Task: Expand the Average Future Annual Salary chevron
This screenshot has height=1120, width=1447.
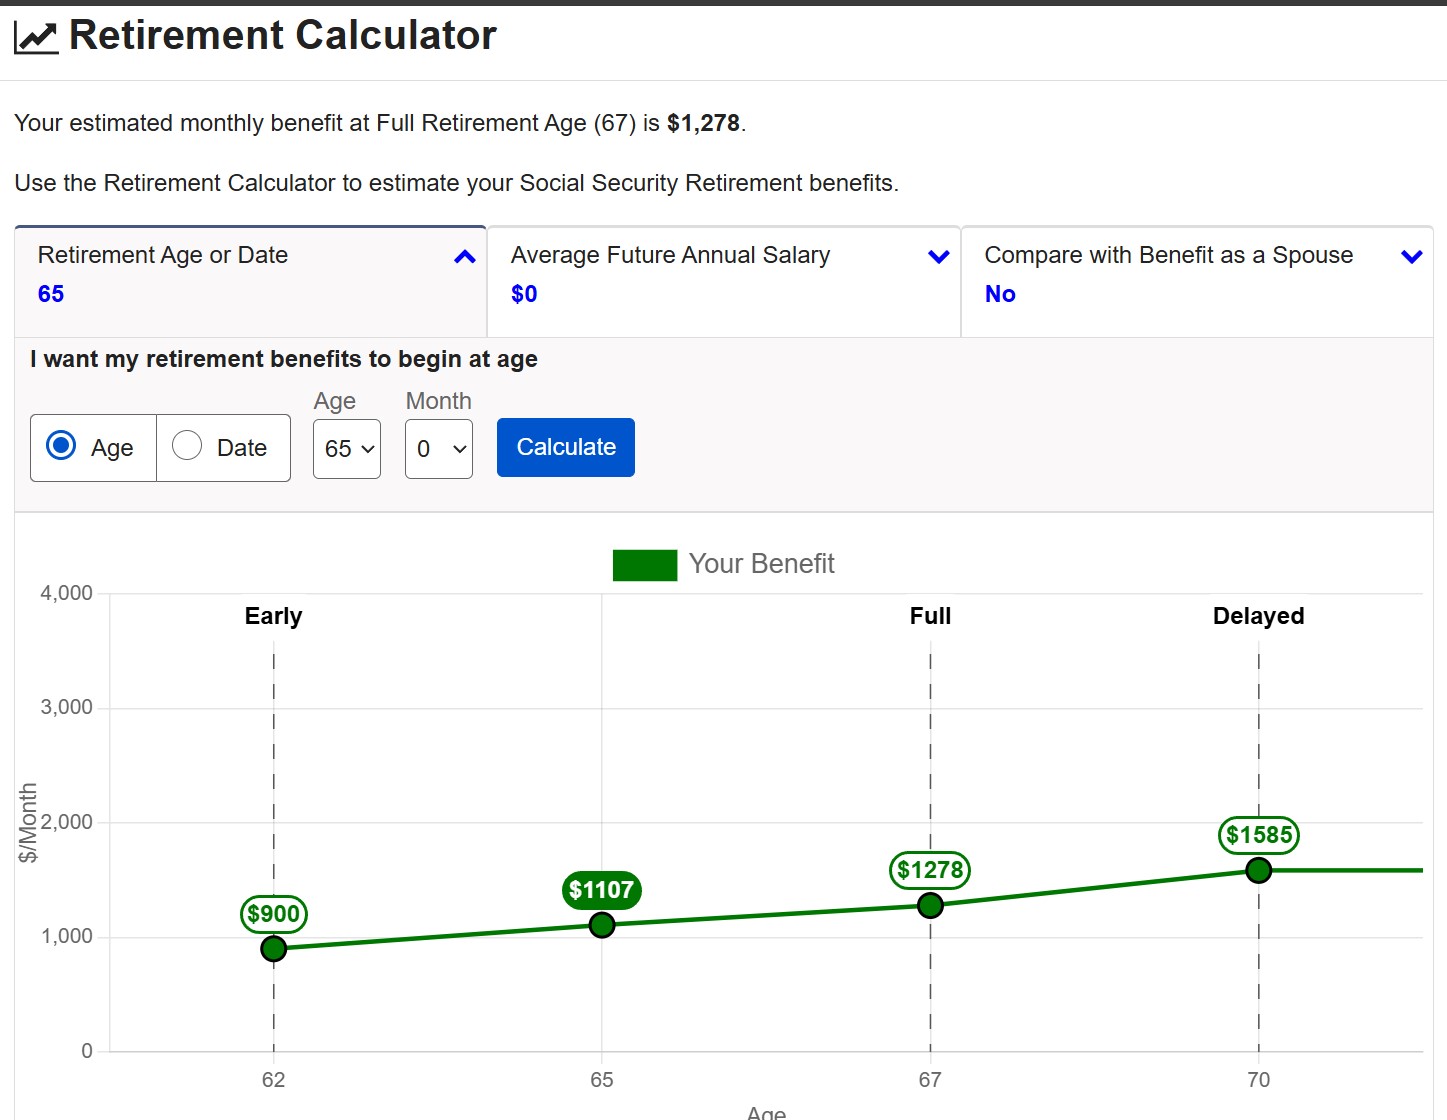Action: (938, 257)
